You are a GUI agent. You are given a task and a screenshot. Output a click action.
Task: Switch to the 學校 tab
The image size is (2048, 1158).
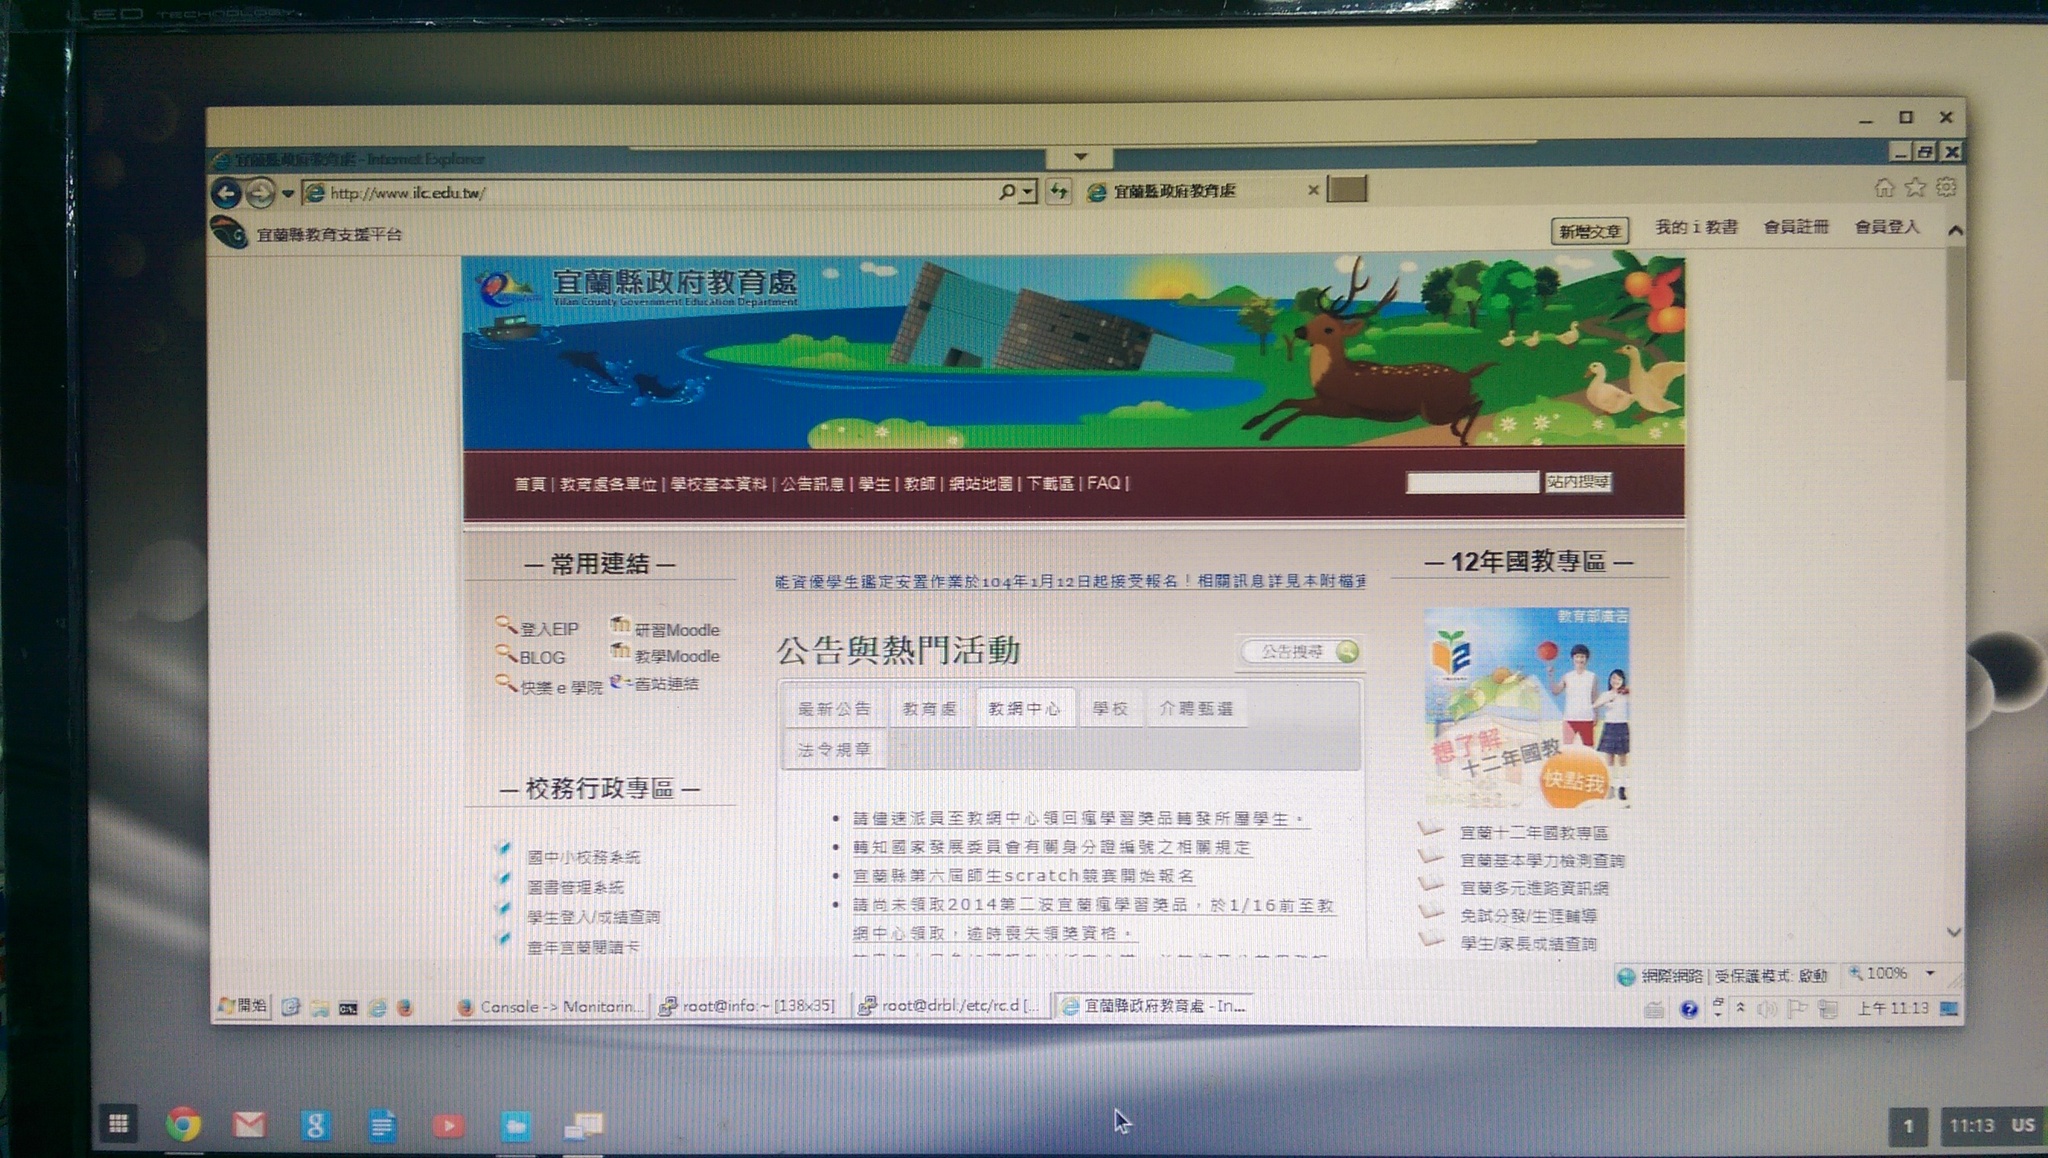pos(1110,708)
